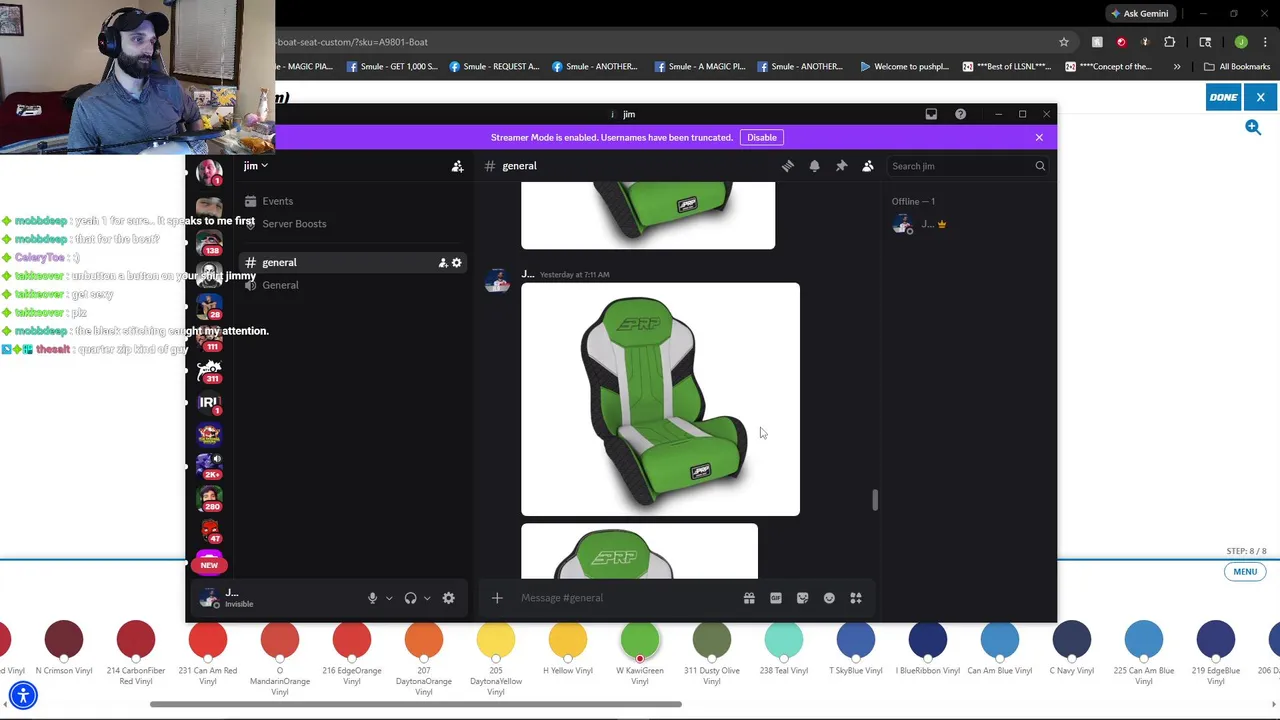Toggle headphones deafen in Discord user panel

click(x=410, y=598)
